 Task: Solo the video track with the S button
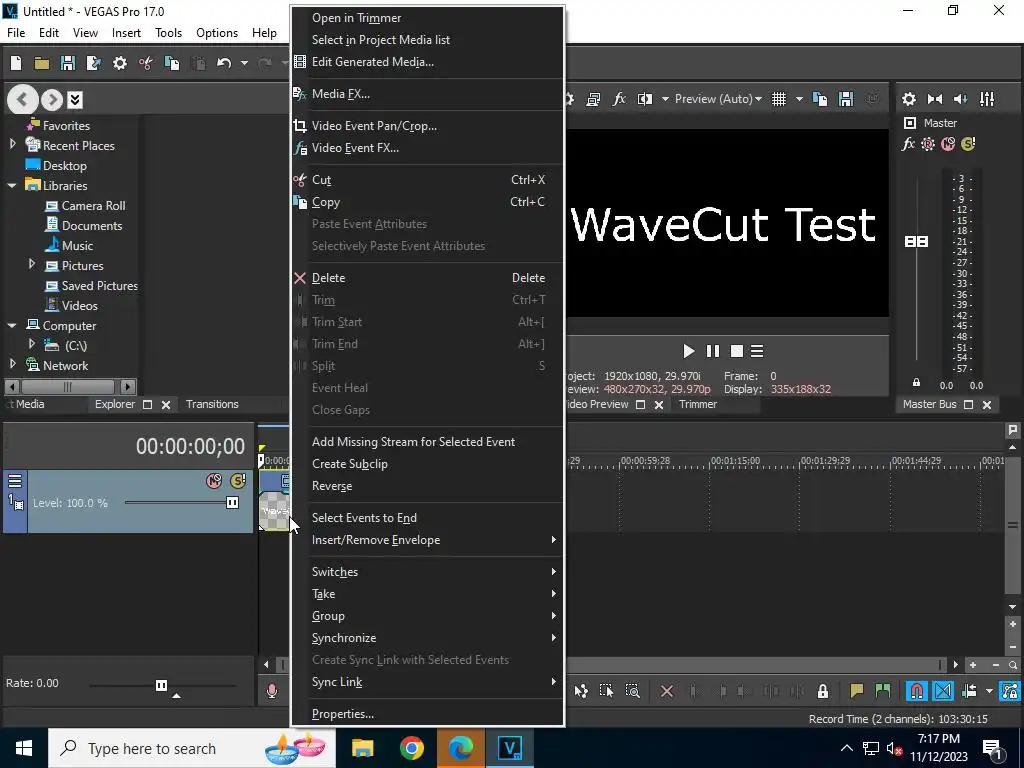point(238,481)
